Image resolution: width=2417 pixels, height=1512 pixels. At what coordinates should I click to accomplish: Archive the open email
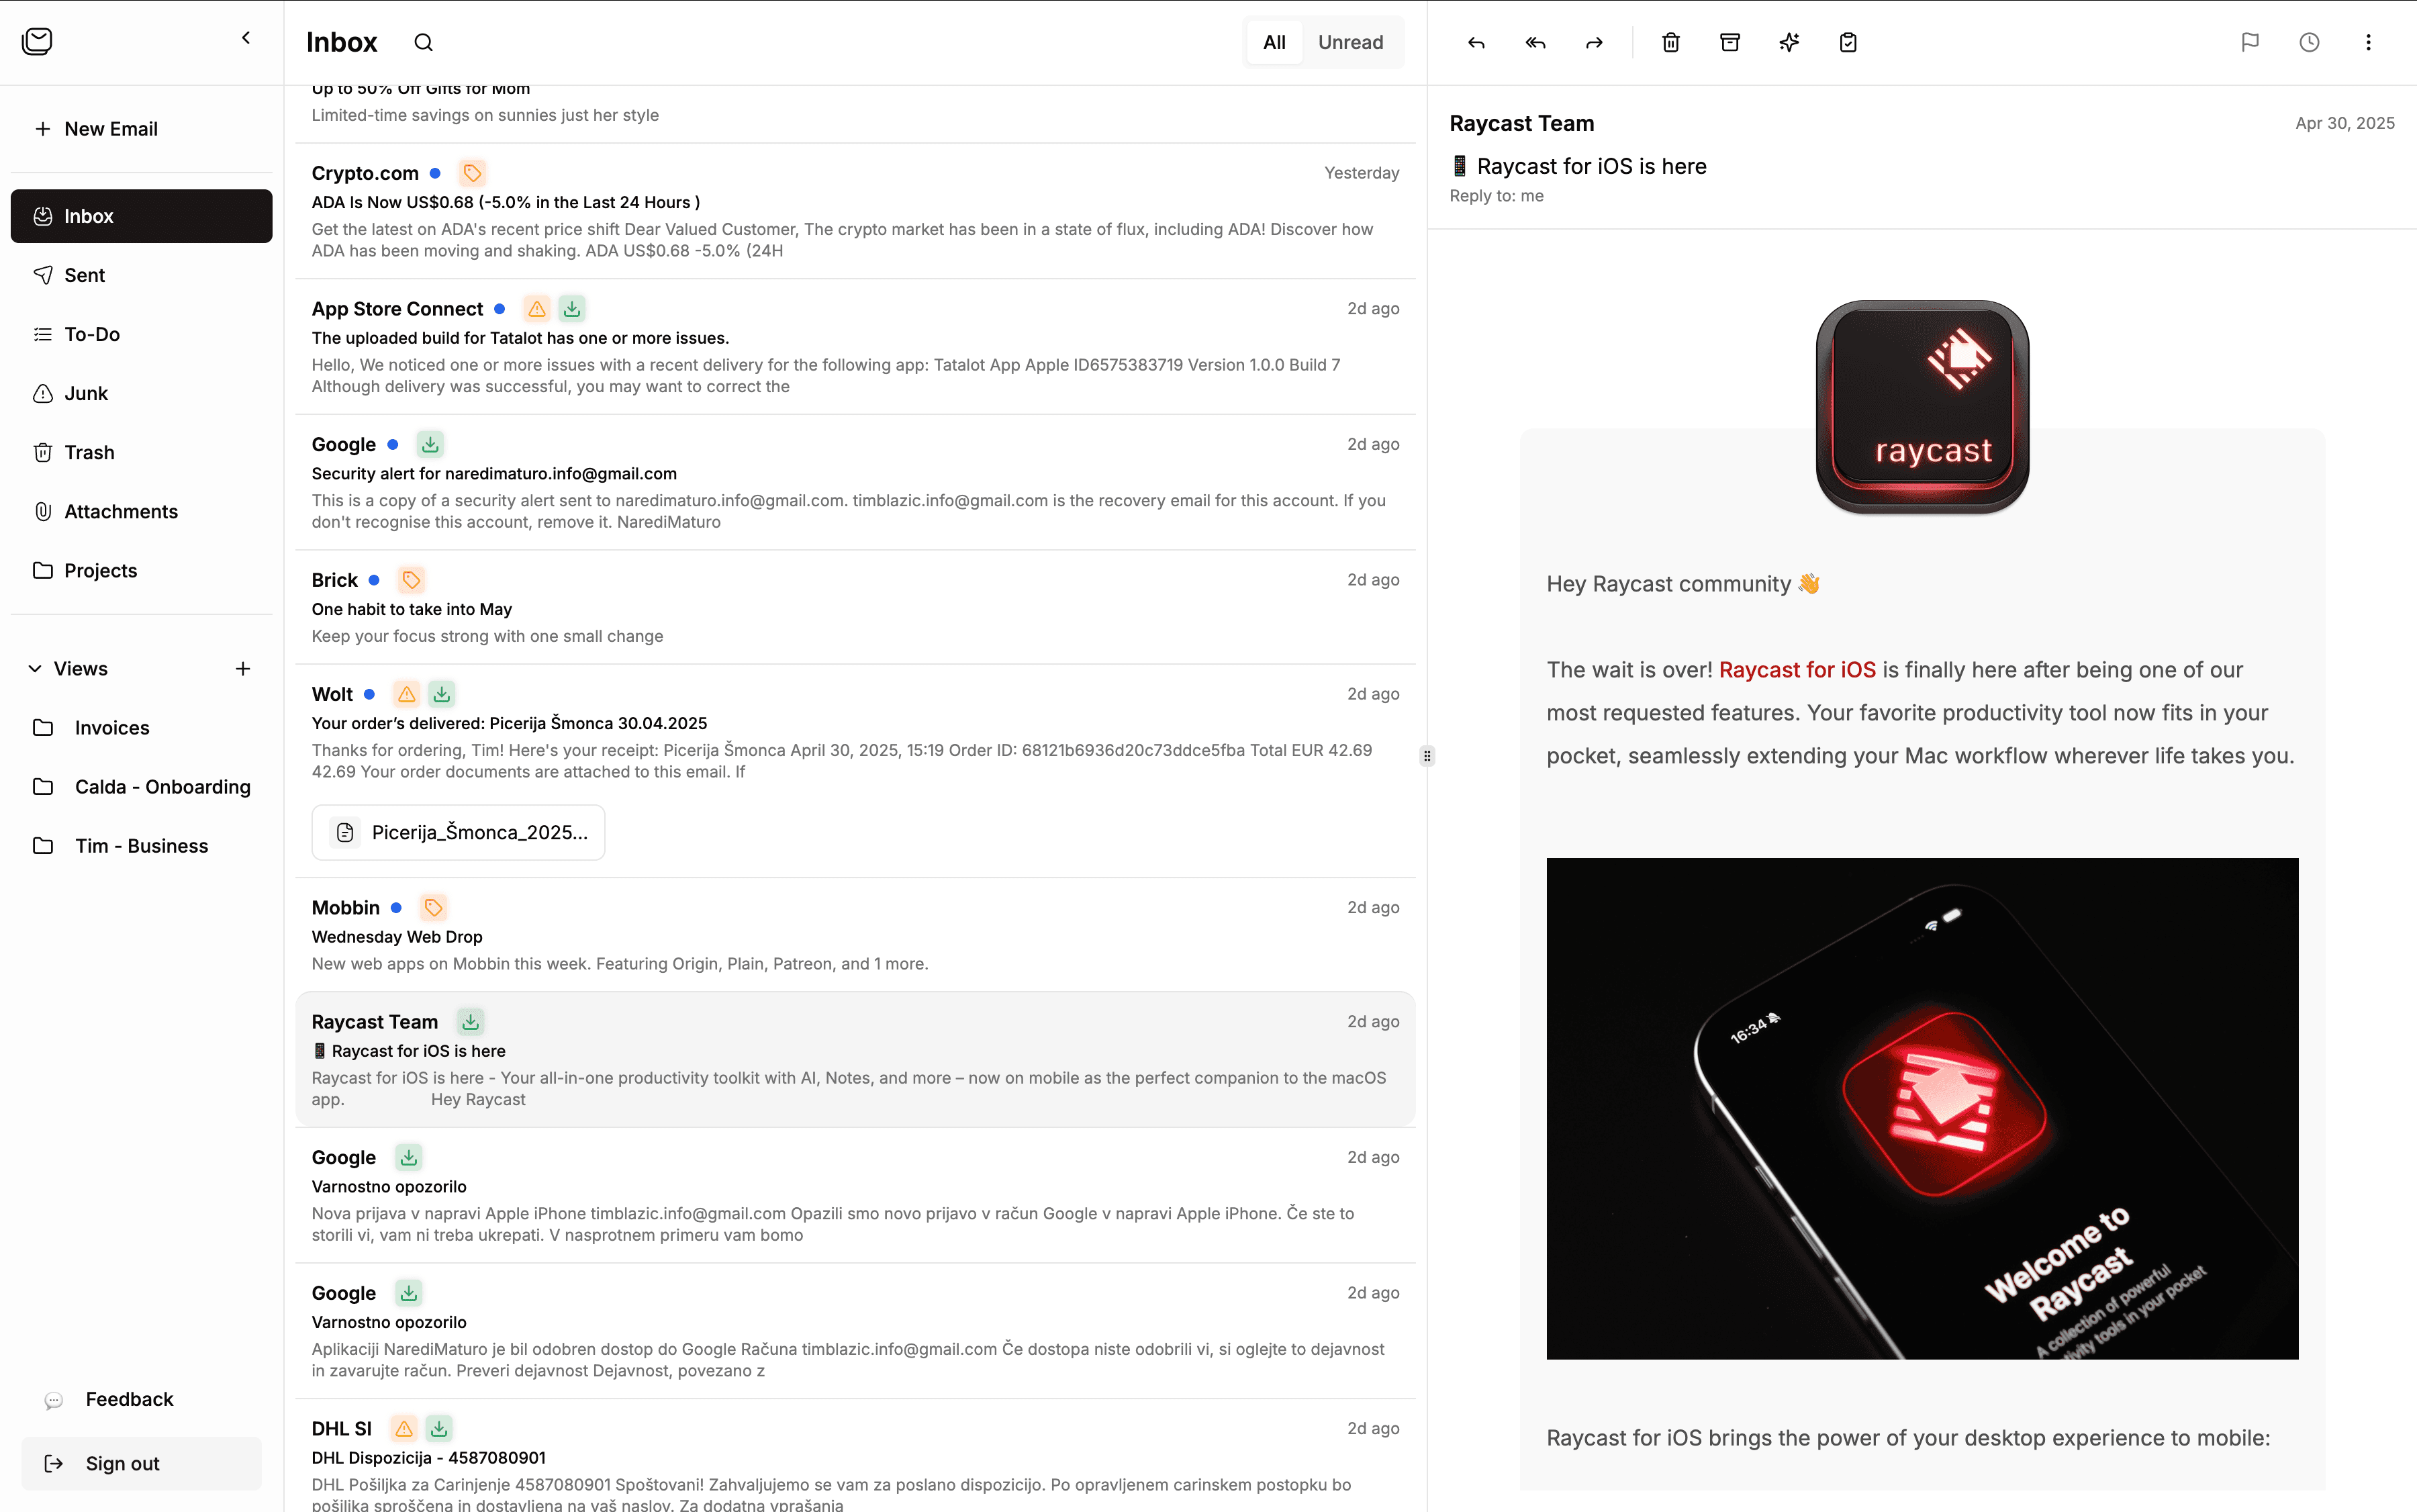1730,42
